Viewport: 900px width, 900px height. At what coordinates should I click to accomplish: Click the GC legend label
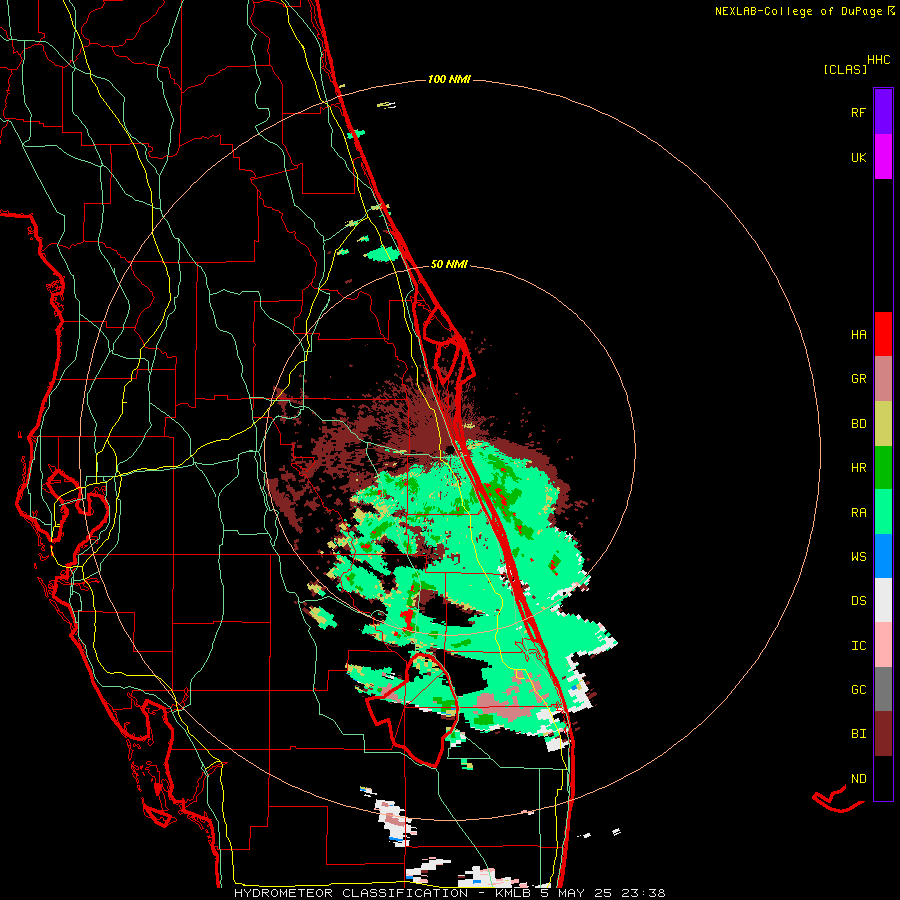pos(858,690)
